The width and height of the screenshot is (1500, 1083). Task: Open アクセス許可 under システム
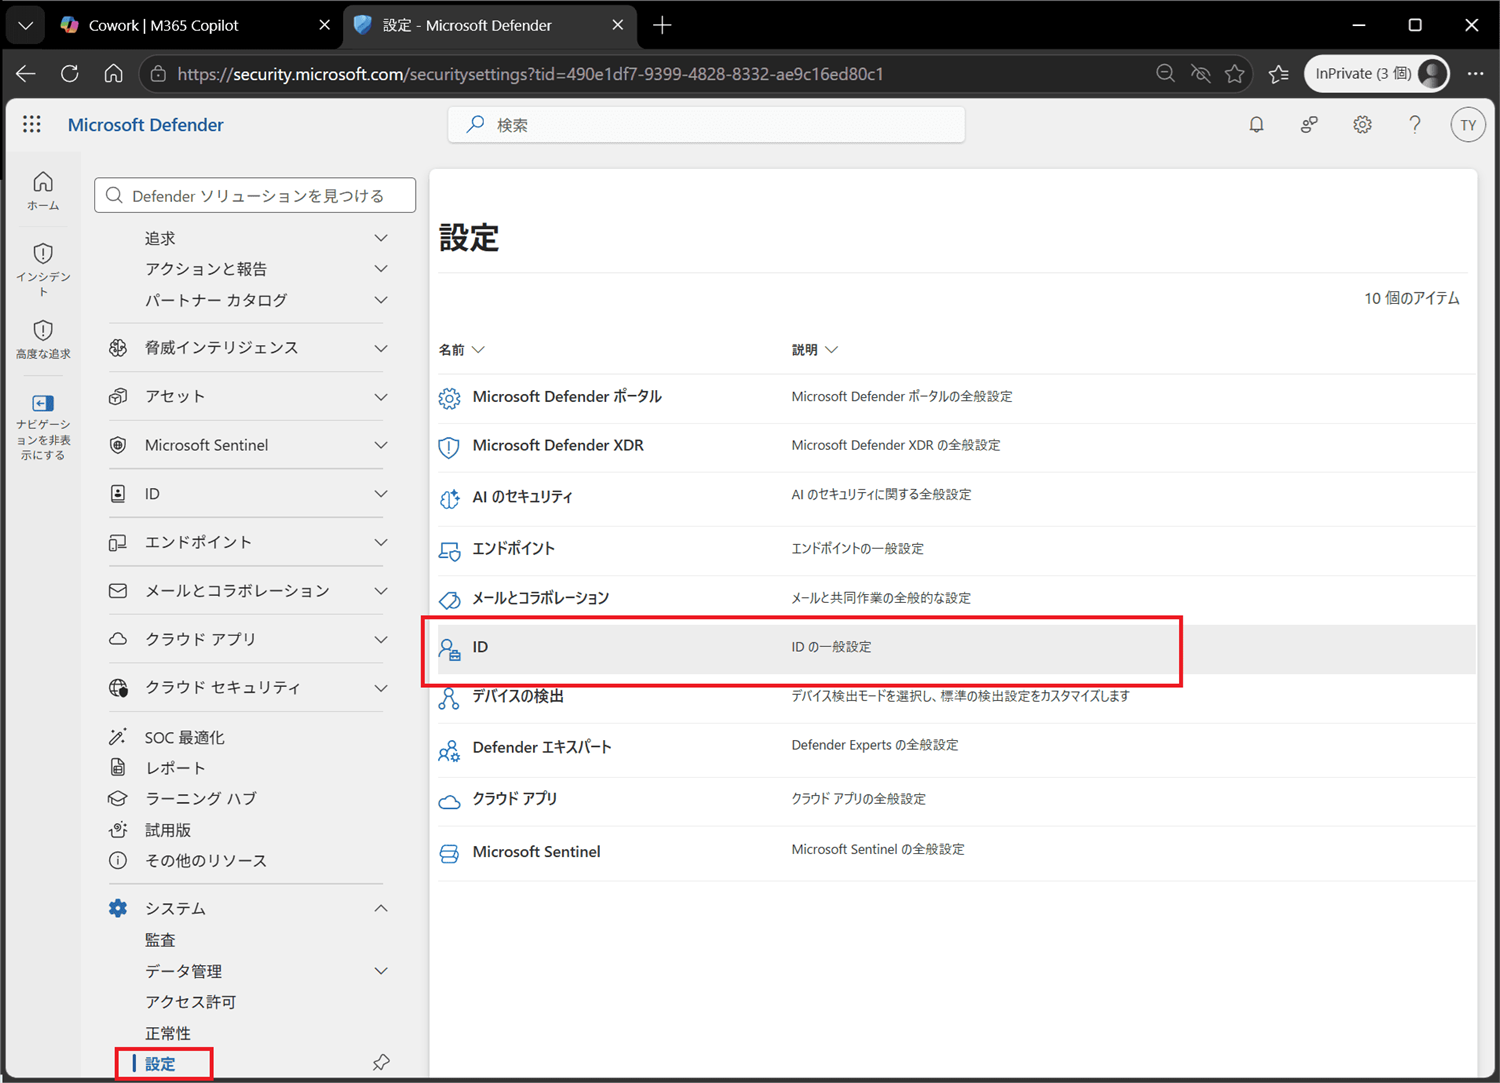190,1002
